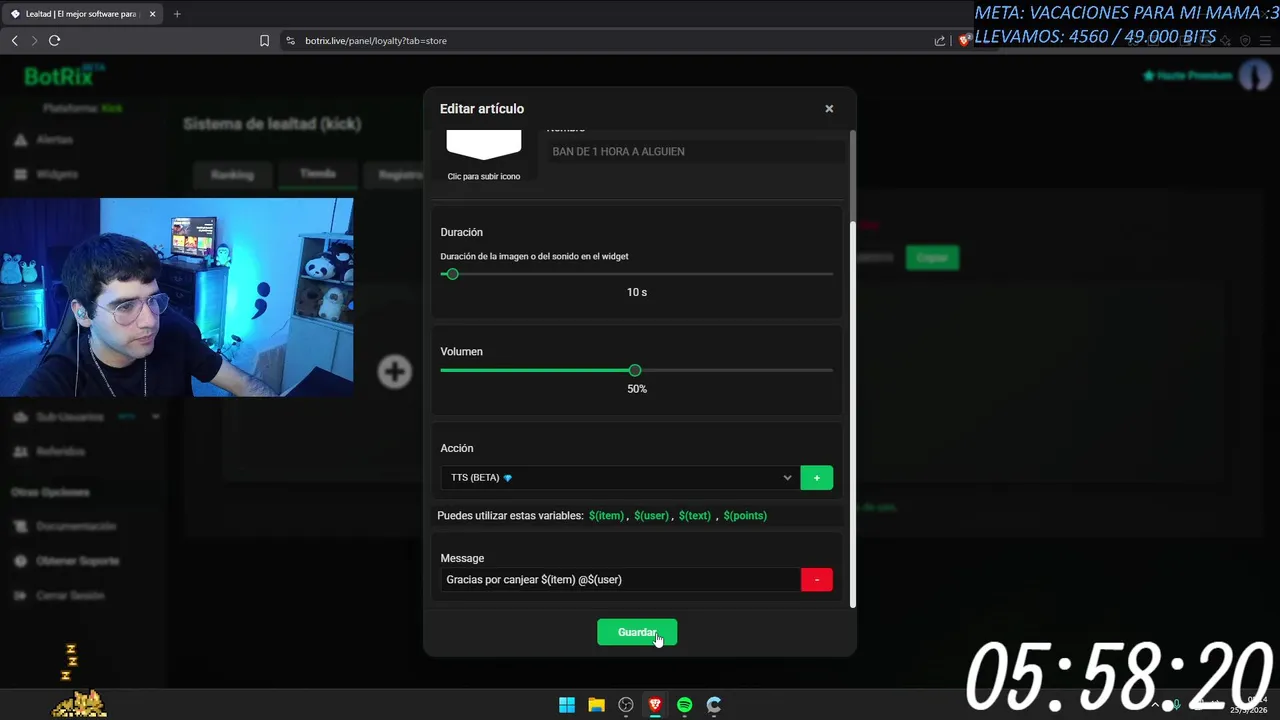1280x720 pixels.
Task: Open Spotify from taskbar
Action: pyautogui.click(x=684, y=705)
